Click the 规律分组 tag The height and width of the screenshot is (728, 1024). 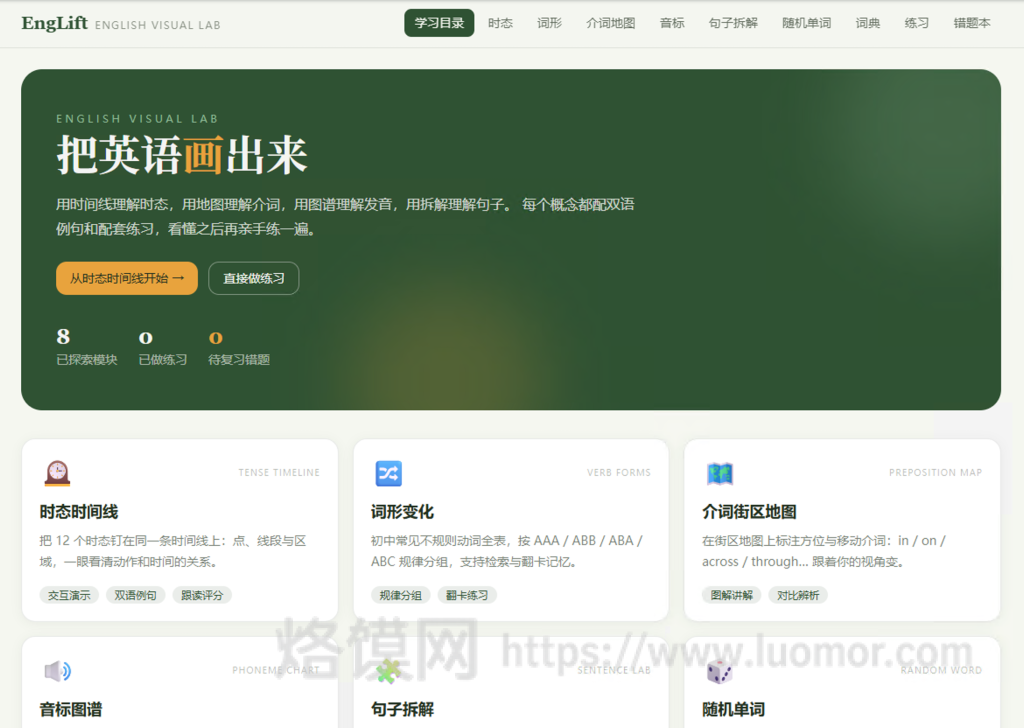tap(400, 595)
